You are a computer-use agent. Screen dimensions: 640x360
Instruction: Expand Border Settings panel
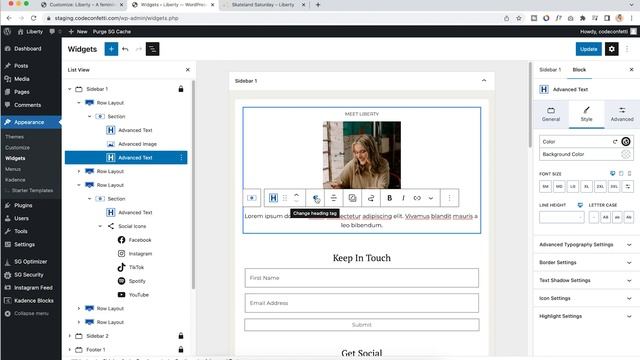coord(586,262)
